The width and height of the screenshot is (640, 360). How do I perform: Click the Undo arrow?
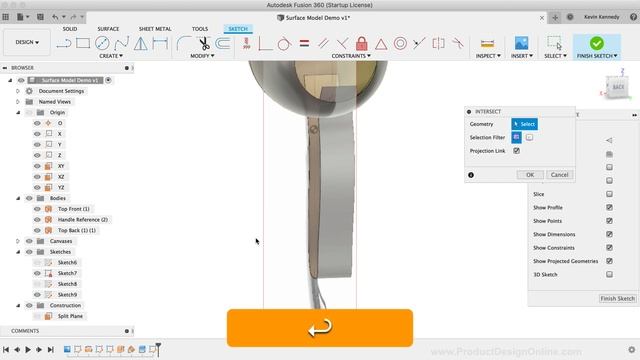click(x=55, y=17)
